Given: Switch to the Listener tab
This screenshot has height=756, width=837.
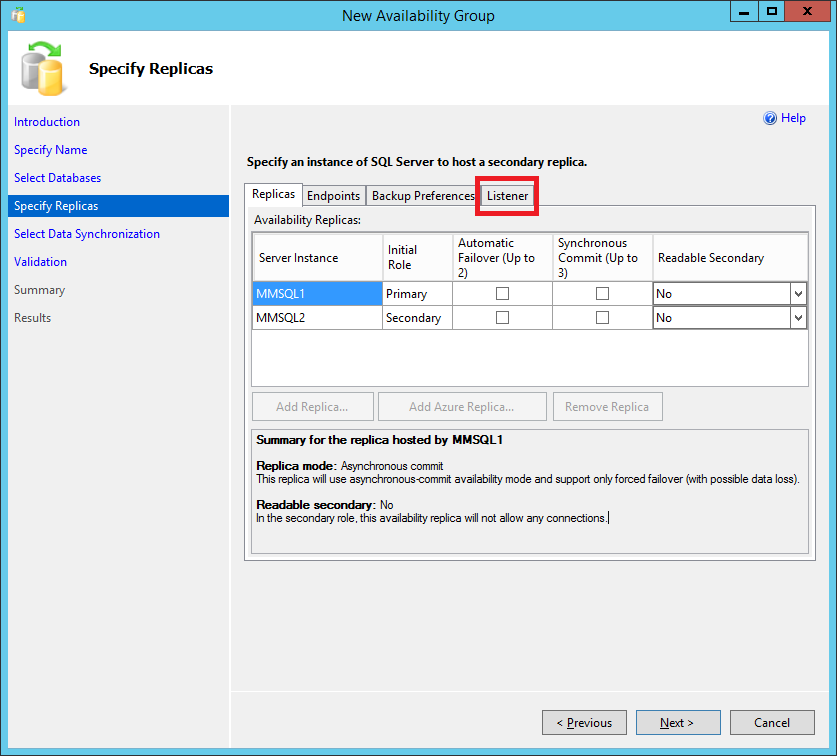Looking at the screenshot, I should click(x=507, y=196).
